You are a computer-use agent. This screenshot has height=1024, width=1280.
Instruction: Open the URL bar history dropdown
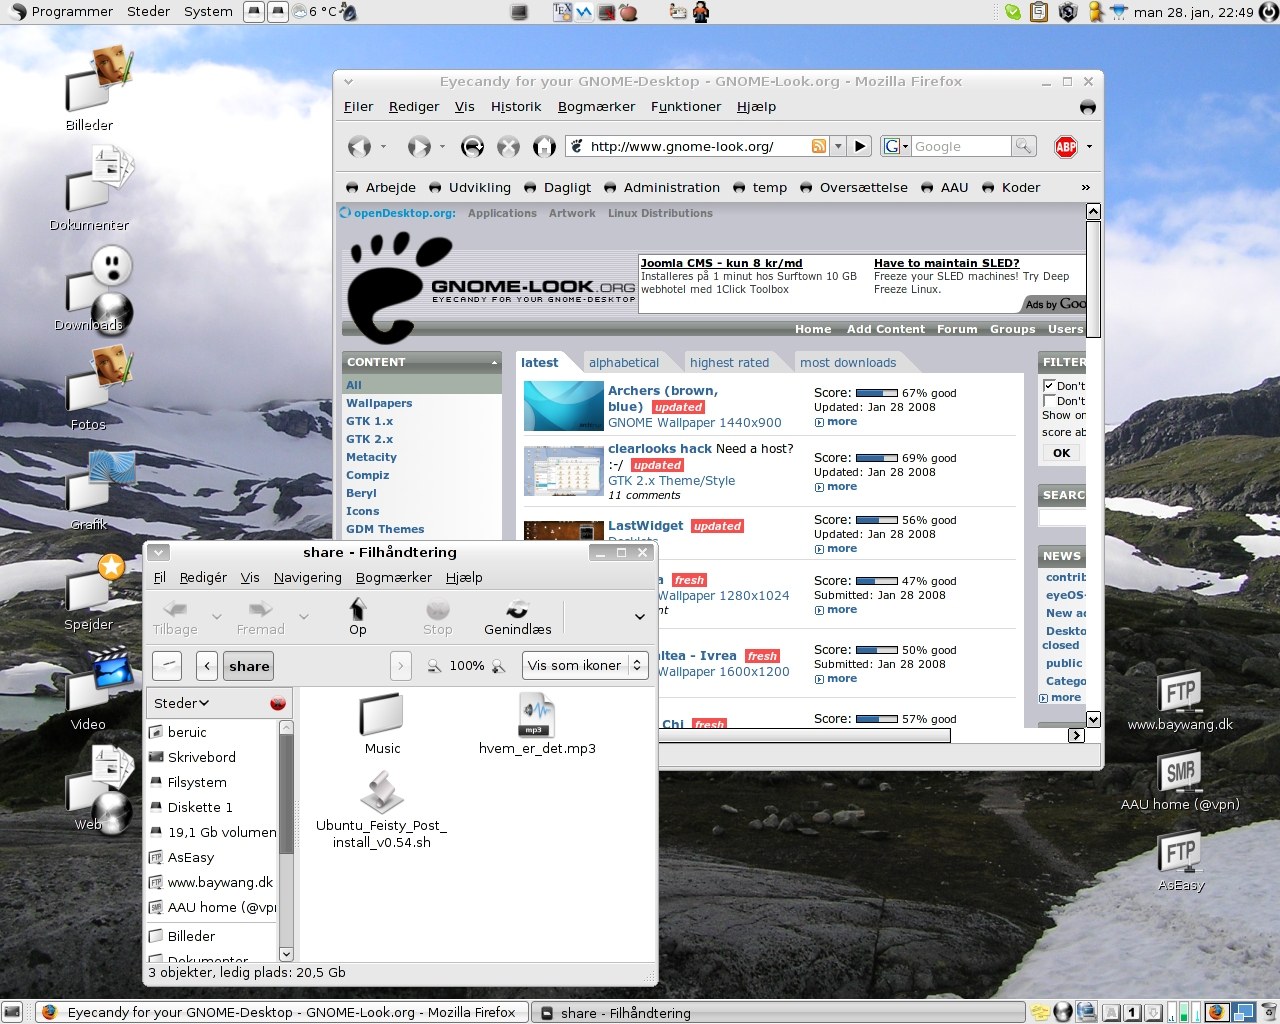click(839, 146)
